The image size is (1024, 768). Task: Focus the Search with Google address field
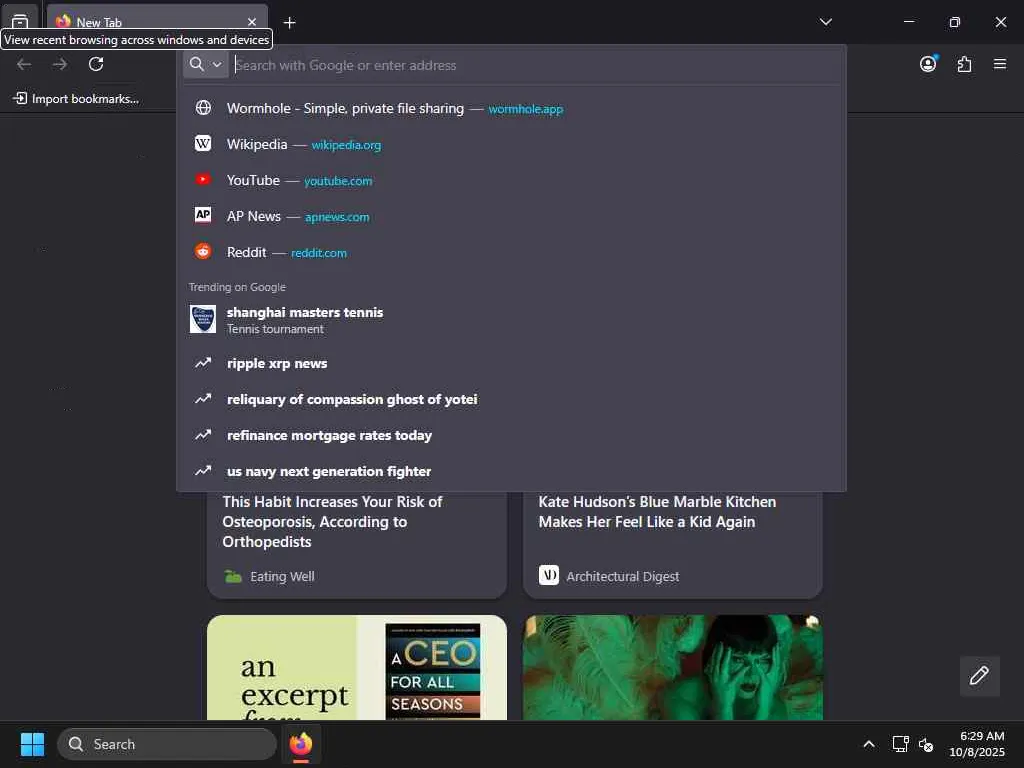click(536, 65)
